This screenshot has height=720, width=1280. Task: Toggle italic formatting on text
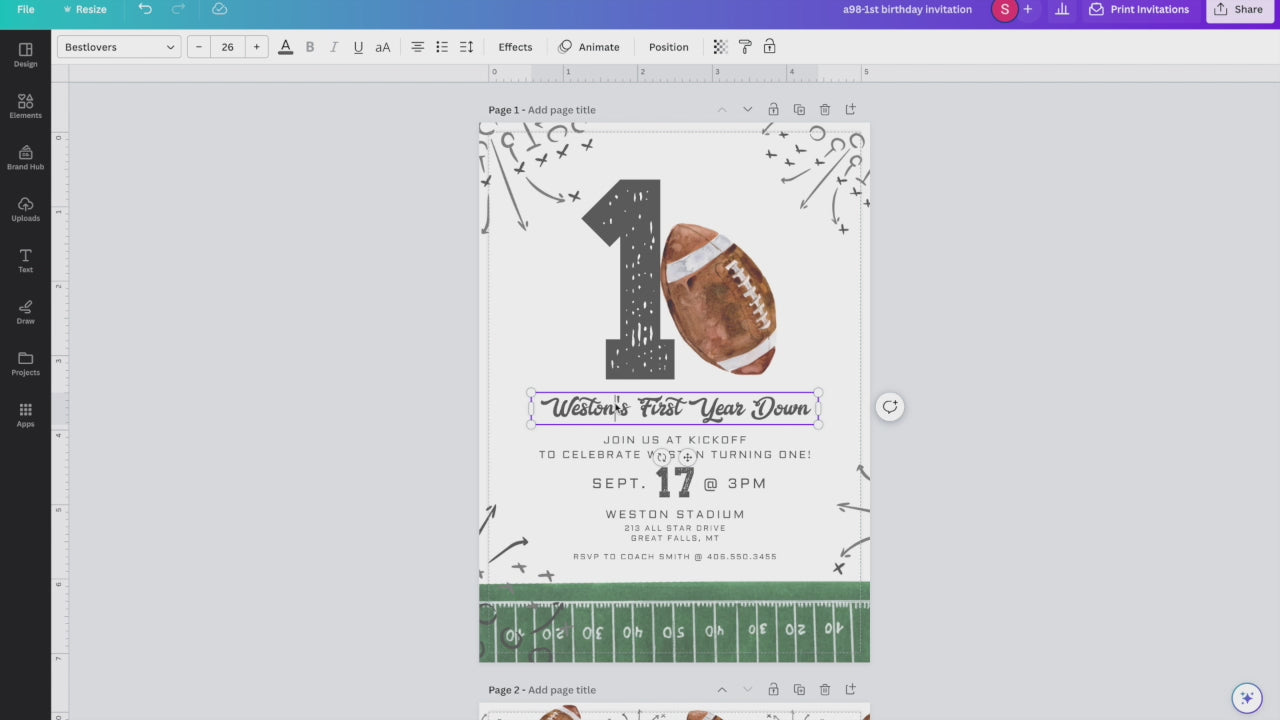[334, 47]
